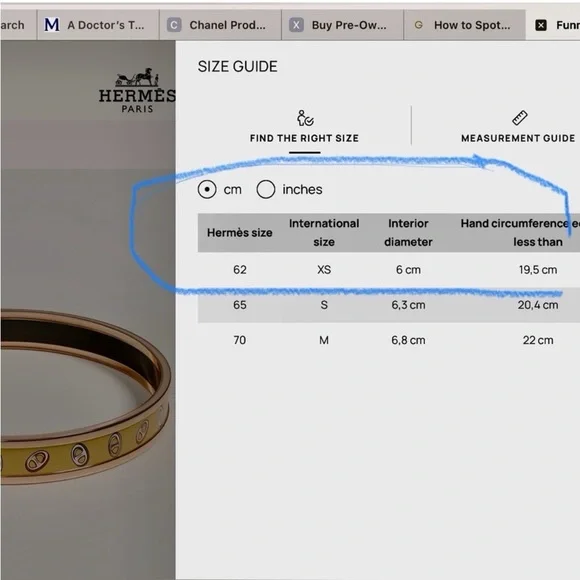580x580 pixels.
Task: Click the International size column header
Action: click(x=324, y=233)
